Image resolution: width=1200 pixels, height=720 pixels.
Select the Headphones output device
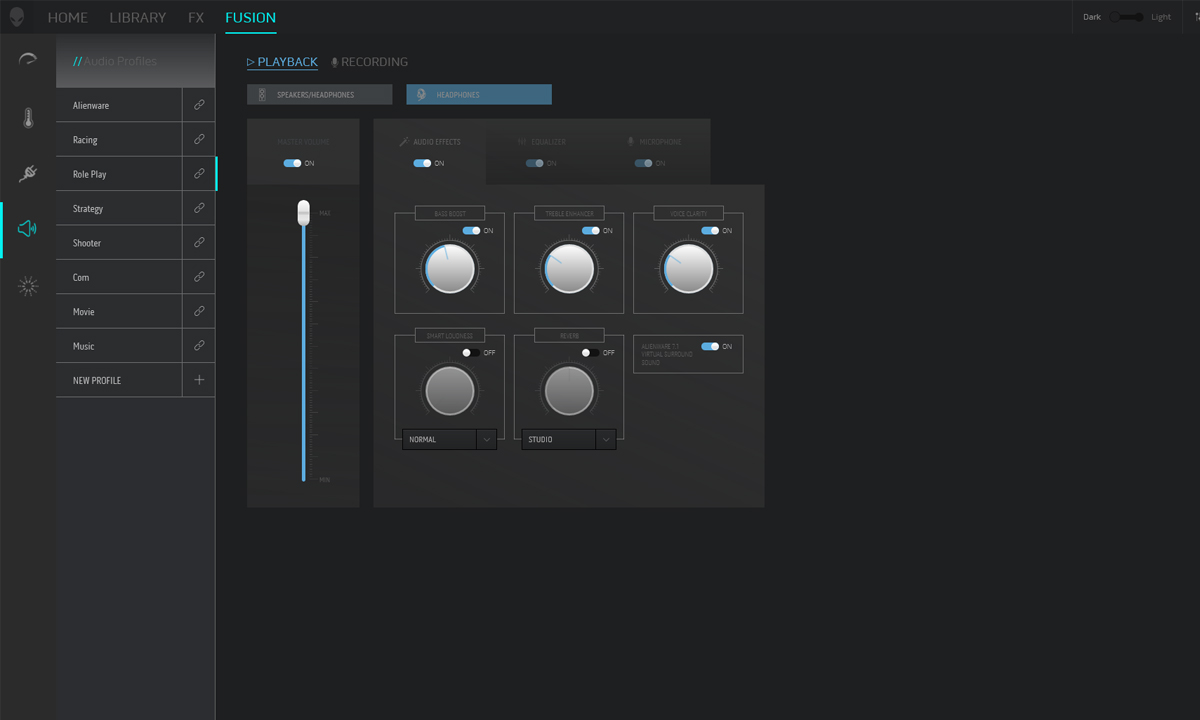479,95
